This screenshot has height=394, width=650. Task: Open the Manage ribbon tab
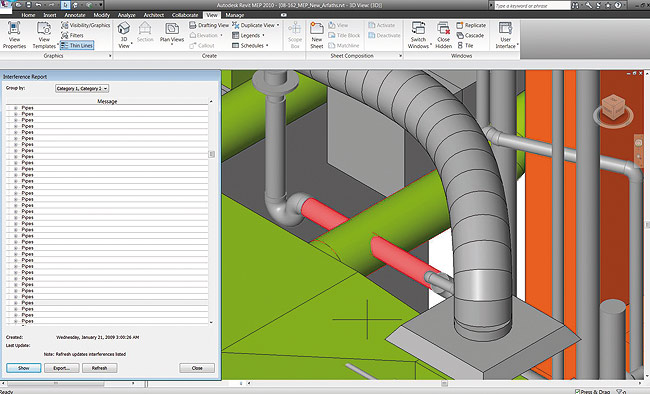(235, 15)
